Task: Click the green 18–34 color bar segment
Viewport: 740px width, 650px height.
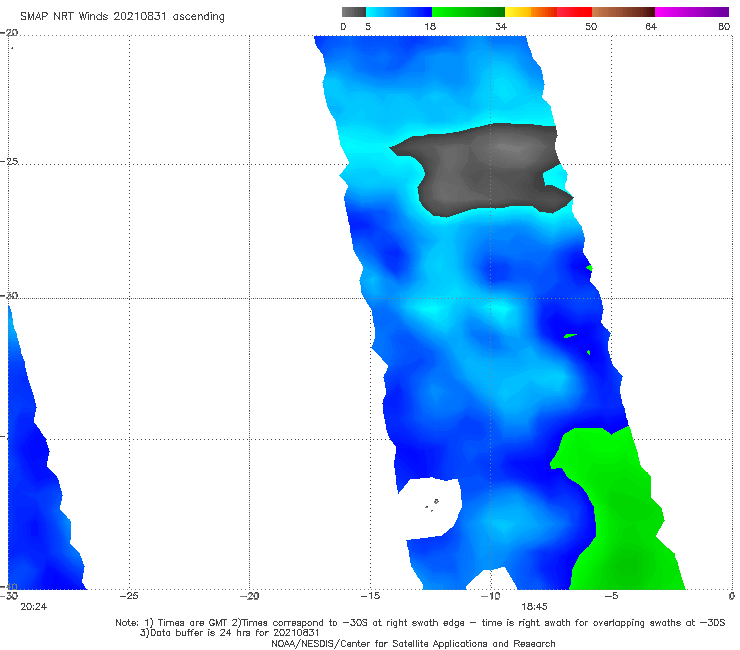Action: (468, 12)
